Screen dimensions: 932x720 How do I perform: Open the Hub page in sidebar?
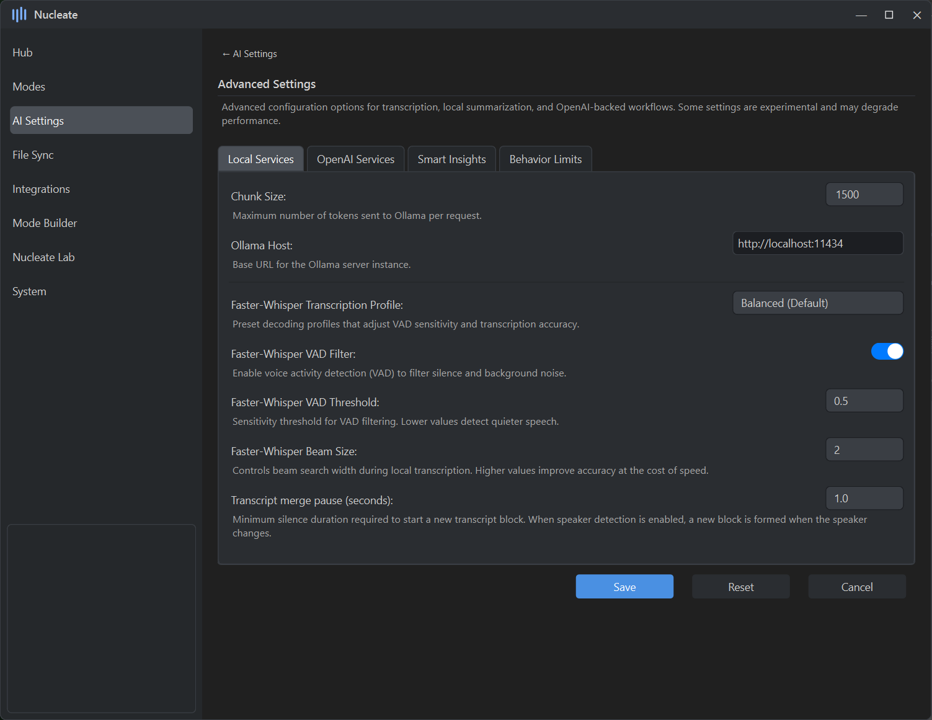click(23, 52)
